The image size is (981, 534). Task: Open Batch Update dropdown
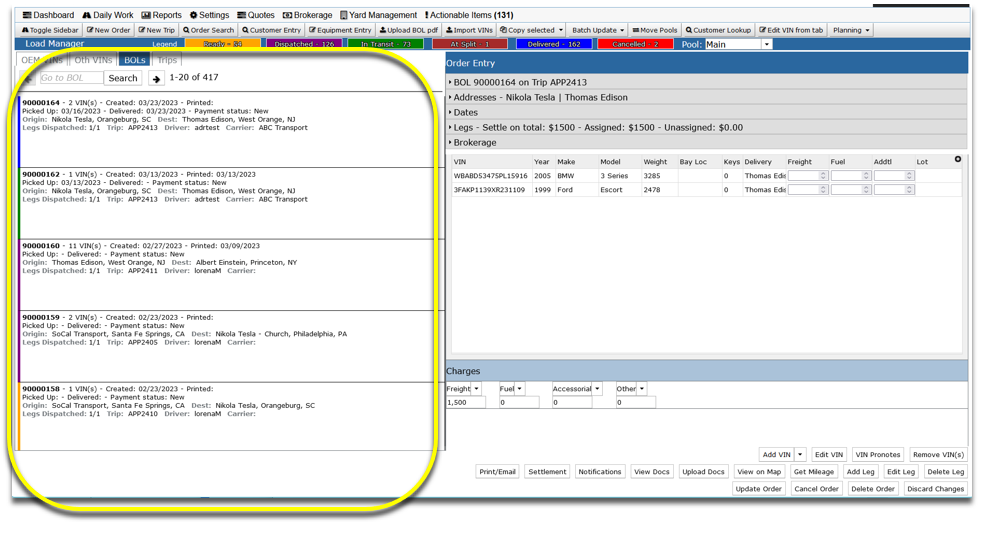point(597,30)
